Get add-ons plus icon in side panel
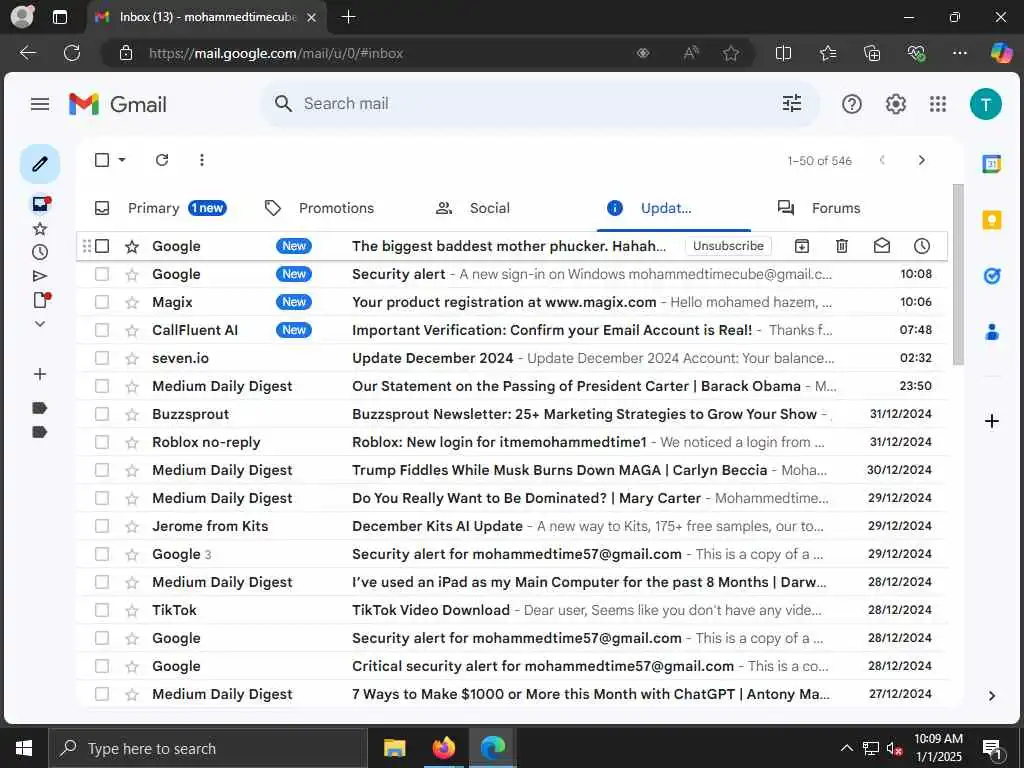1024x768 pixels. (x=991, y=421)
